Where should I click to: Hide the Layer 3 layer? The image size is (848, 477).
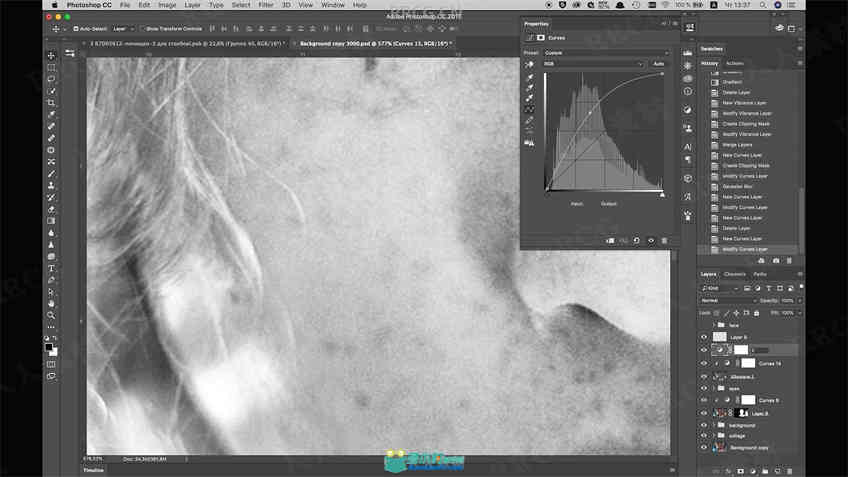[x=704, y=413]
